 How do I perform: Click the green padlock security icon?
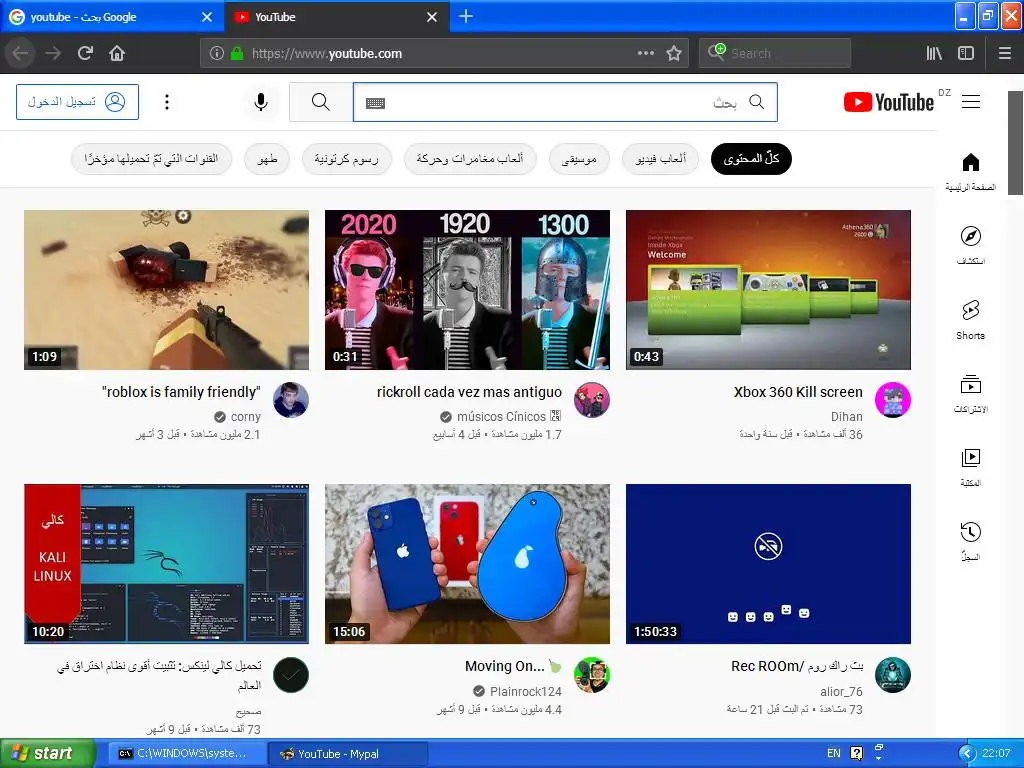237,54
